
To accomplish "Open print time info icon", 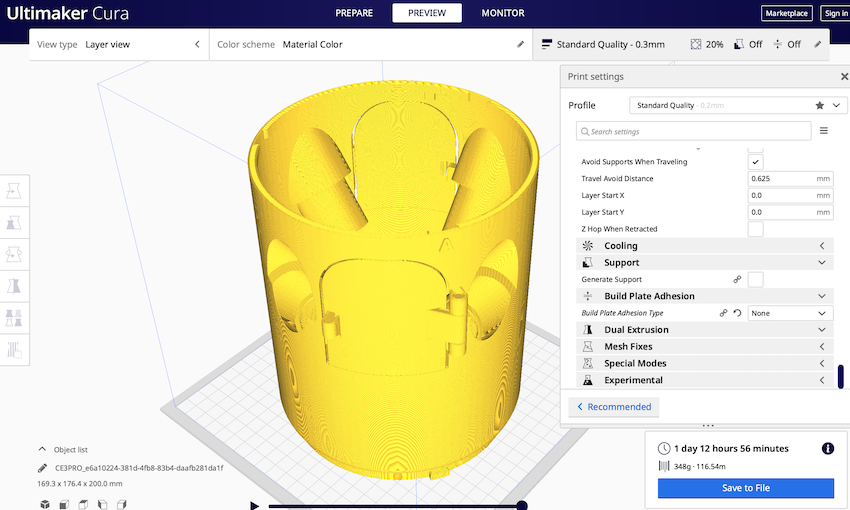I will point(827,448).
